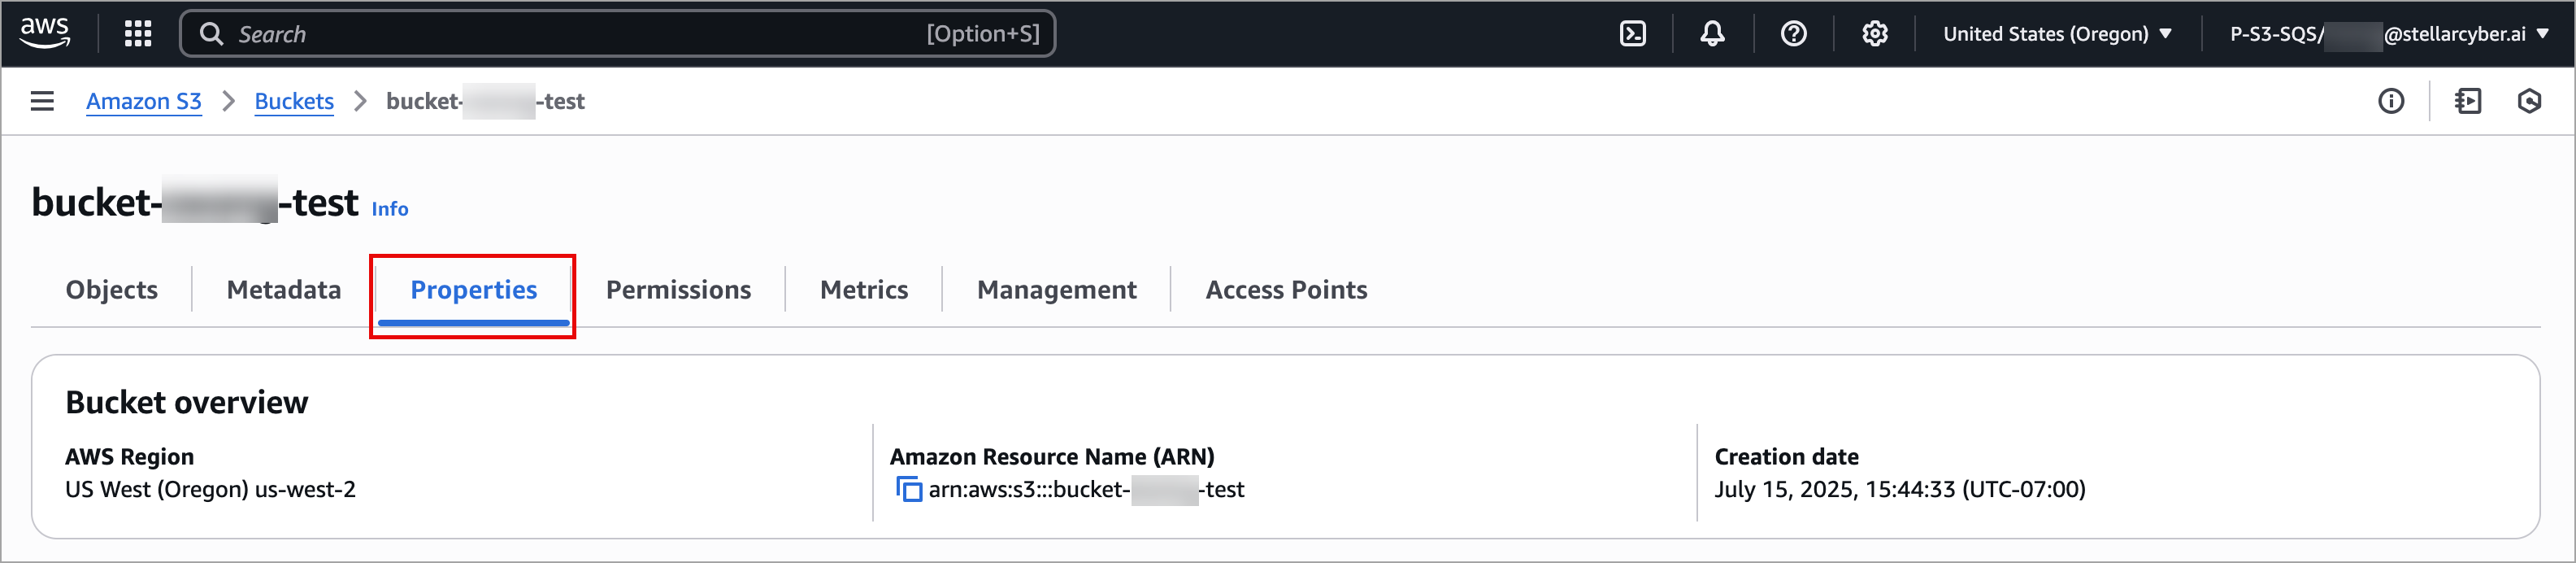Click the hexagon icon at far right
2576x563 pixels.
[x=2529, y=101]
